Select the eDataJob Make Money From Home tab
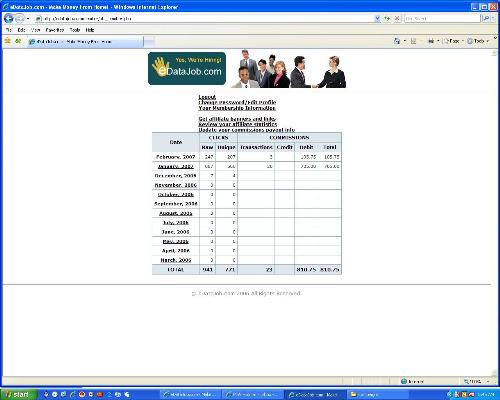This screenshot has height=400, width=500. pyautogui.click(x=85, y=42)
